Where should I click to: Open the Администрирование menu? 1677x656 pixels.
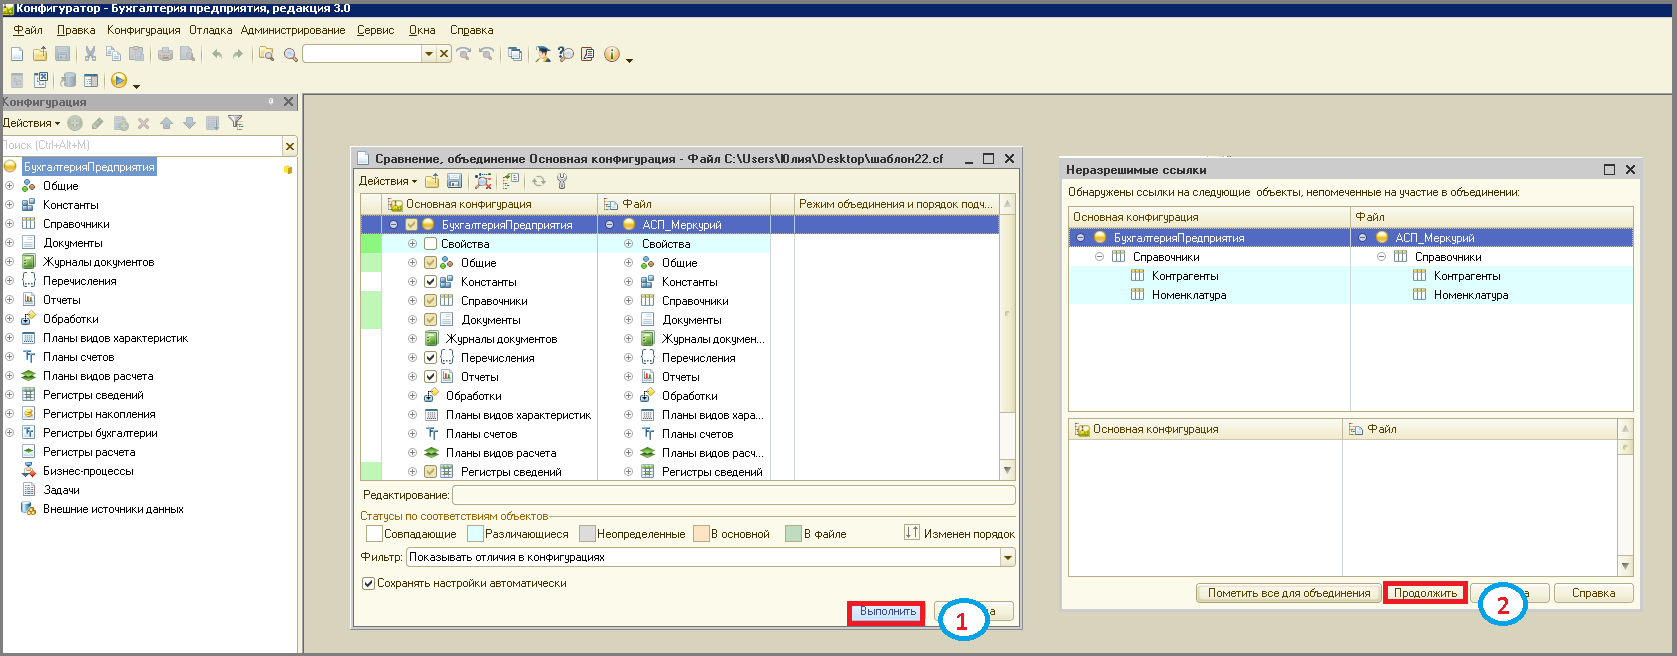[x=293, y=30]
